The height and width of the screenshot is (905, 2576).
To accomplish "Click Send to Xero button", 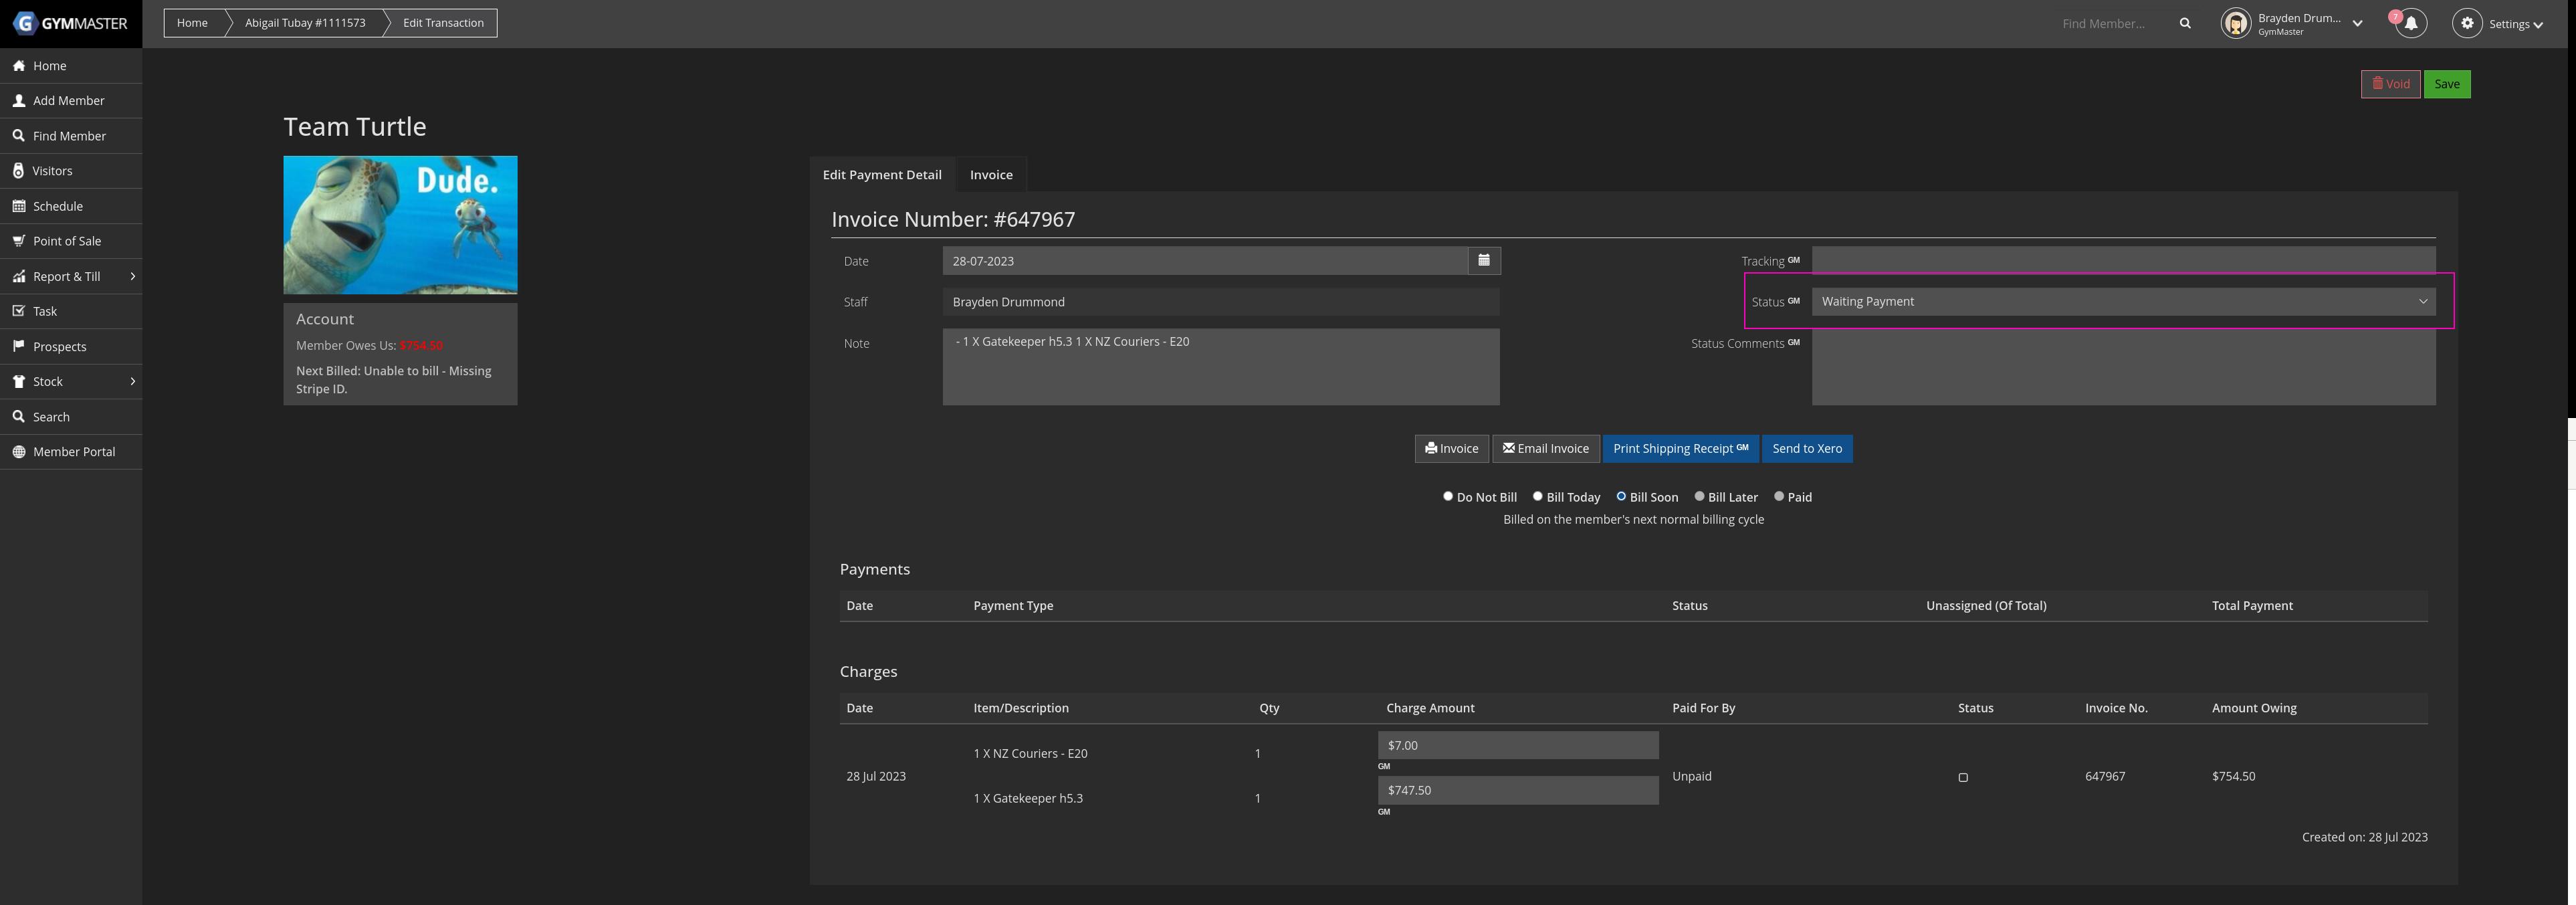I will click(x=1807, y=448).
